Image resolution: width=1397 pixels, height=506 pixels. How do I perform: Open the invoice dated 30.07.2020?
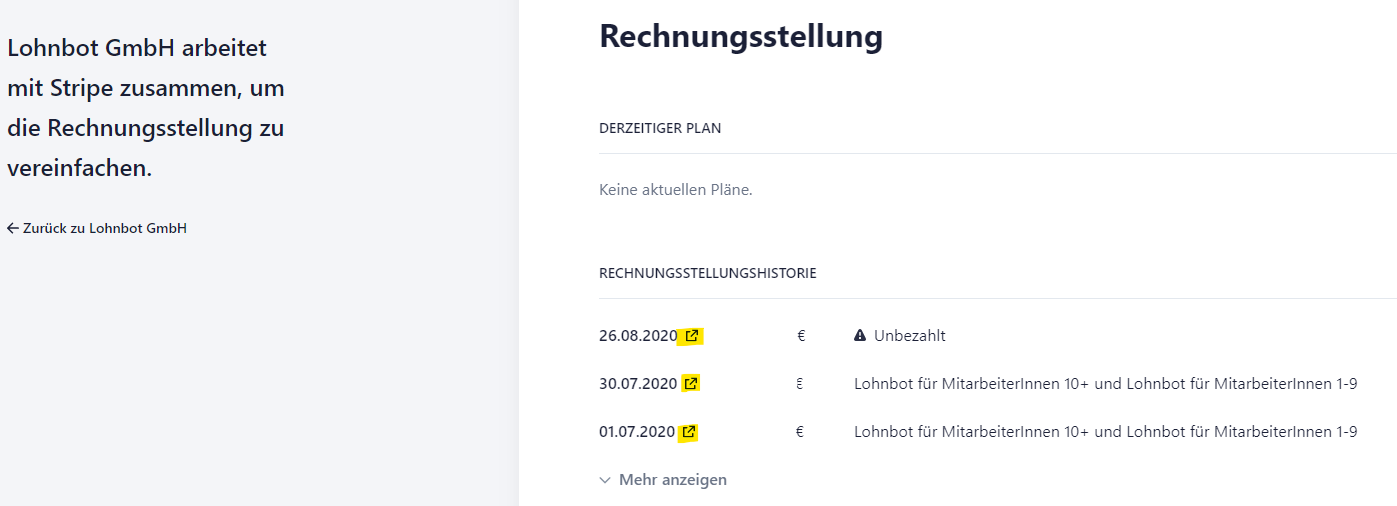[638, 383]
